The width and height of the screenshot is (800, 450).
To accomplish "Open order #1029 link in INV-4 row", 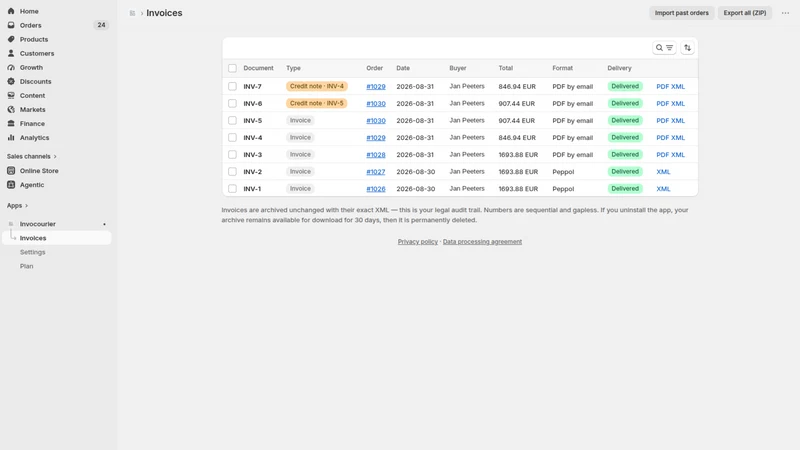I will click(x=376, y=138).
